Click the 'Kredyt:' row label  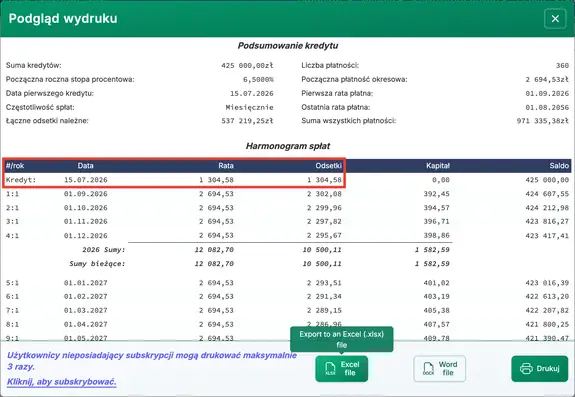[21, 180]
